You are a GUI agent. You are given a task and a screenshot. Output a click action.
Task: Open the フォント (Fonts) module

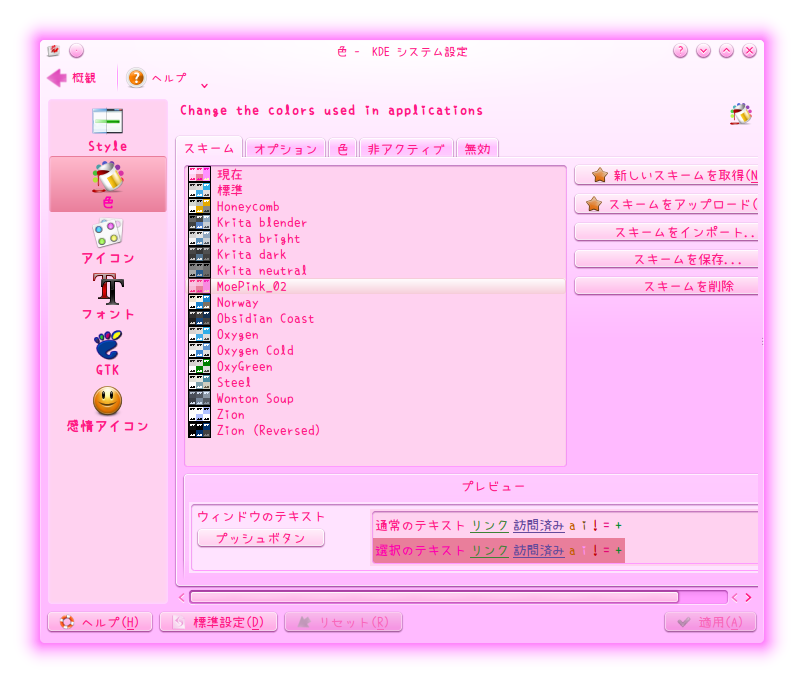click(108, 296)
